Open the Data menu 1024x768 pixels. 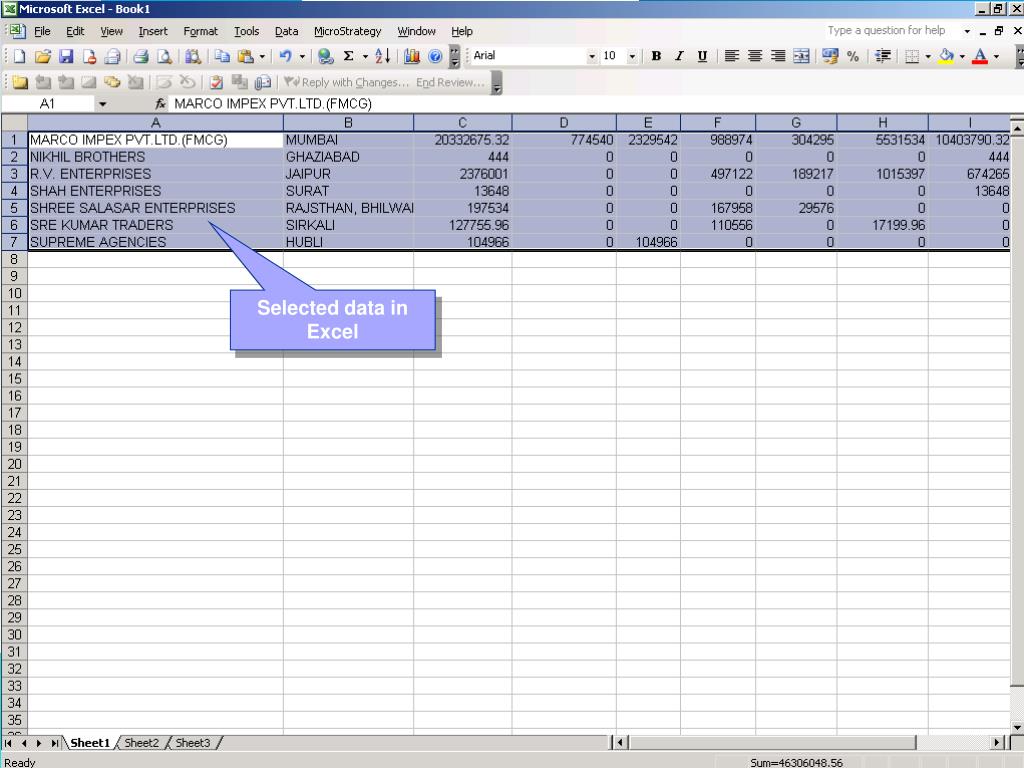pyautogui.click(x=286, y=31)
